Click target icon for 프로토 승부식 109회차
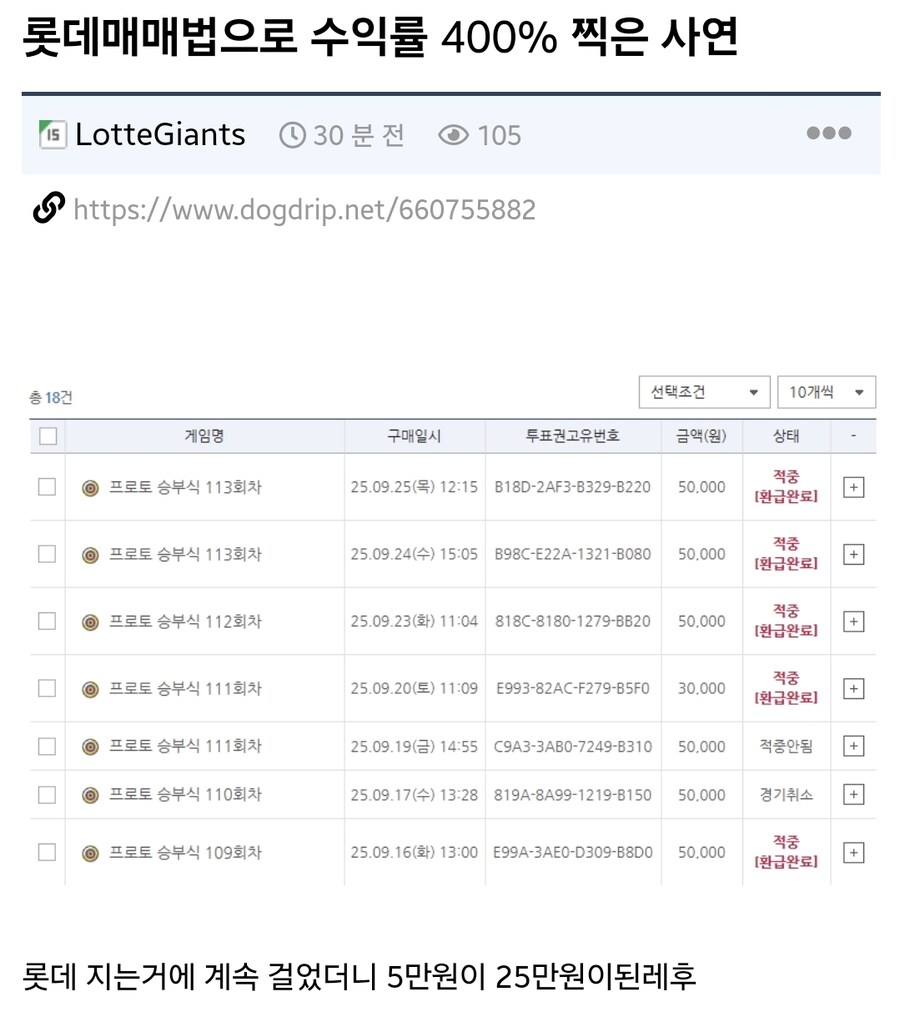 click(91, 853)
